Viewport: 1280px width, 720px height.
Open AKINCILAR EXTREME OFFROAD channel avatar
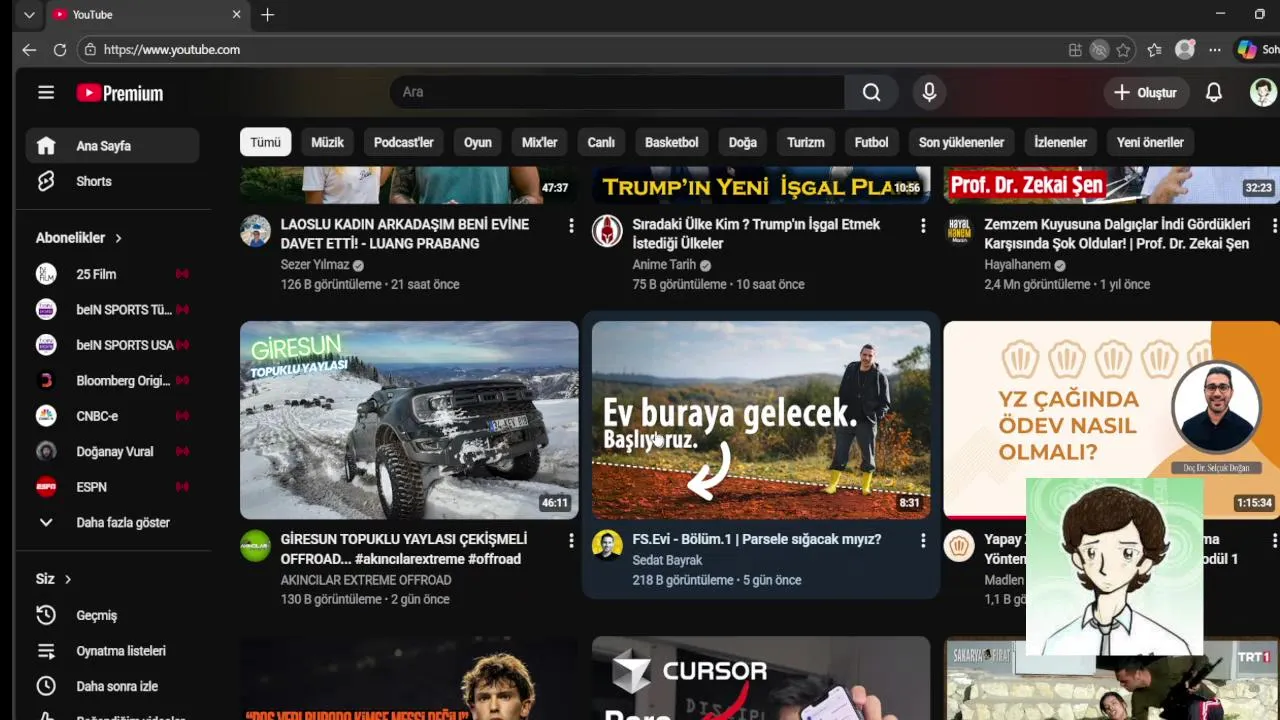(255, 546)
